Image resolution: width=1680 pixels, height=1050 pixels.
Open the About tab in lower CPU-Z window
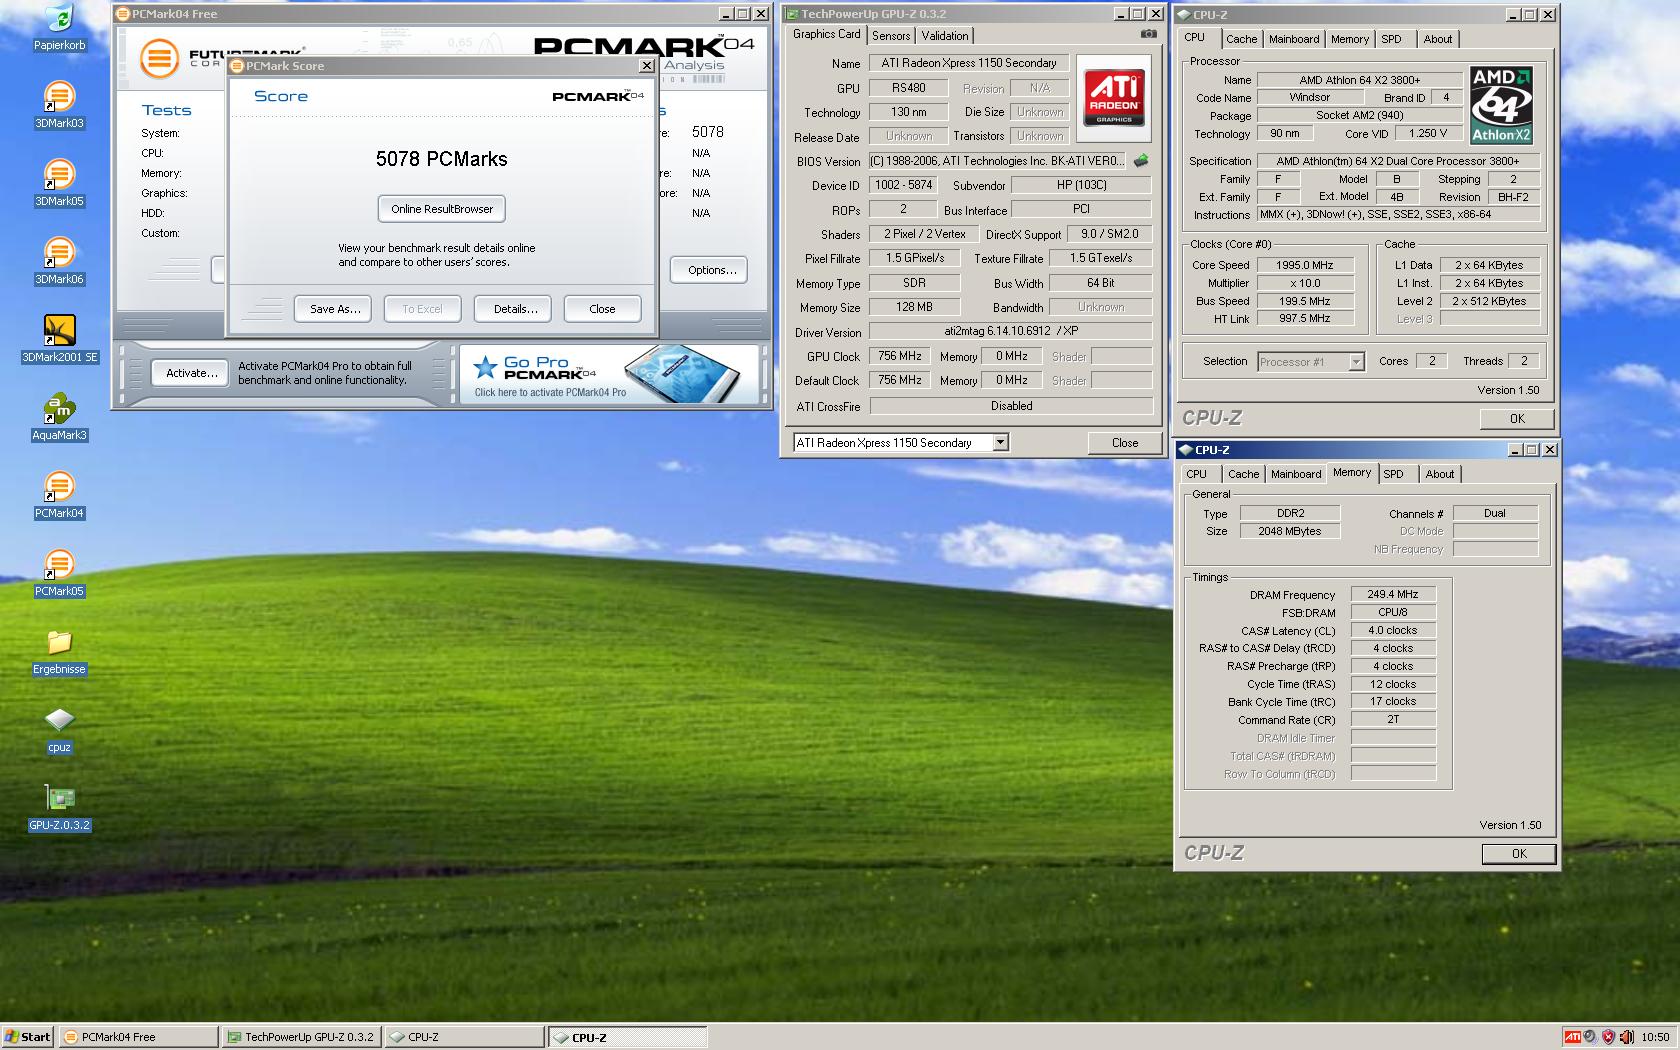click(x=1440, y=474)
